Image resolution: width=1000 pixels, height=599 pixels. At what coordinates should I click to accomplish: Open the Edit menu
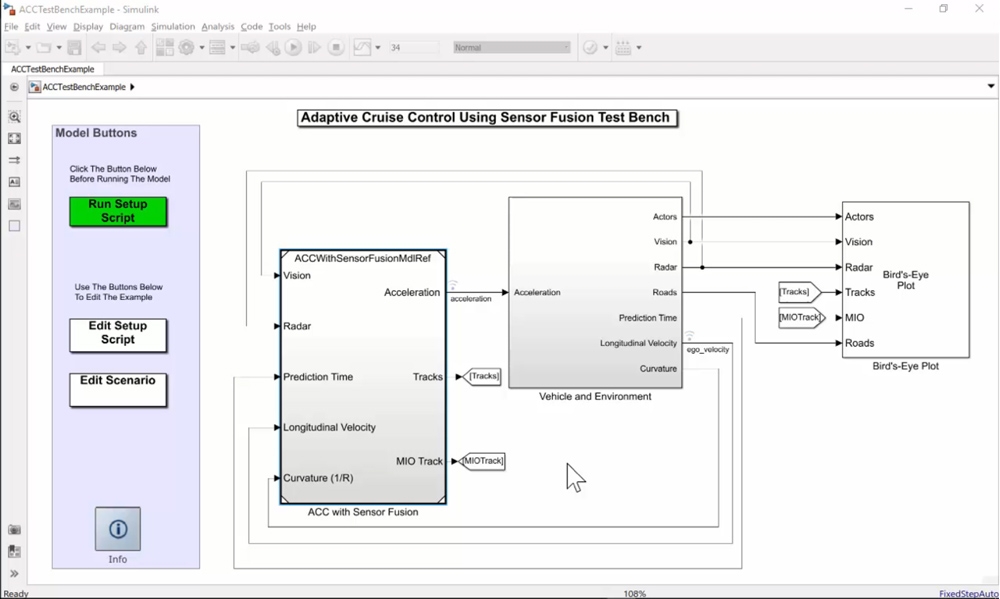tap(32, 26)
